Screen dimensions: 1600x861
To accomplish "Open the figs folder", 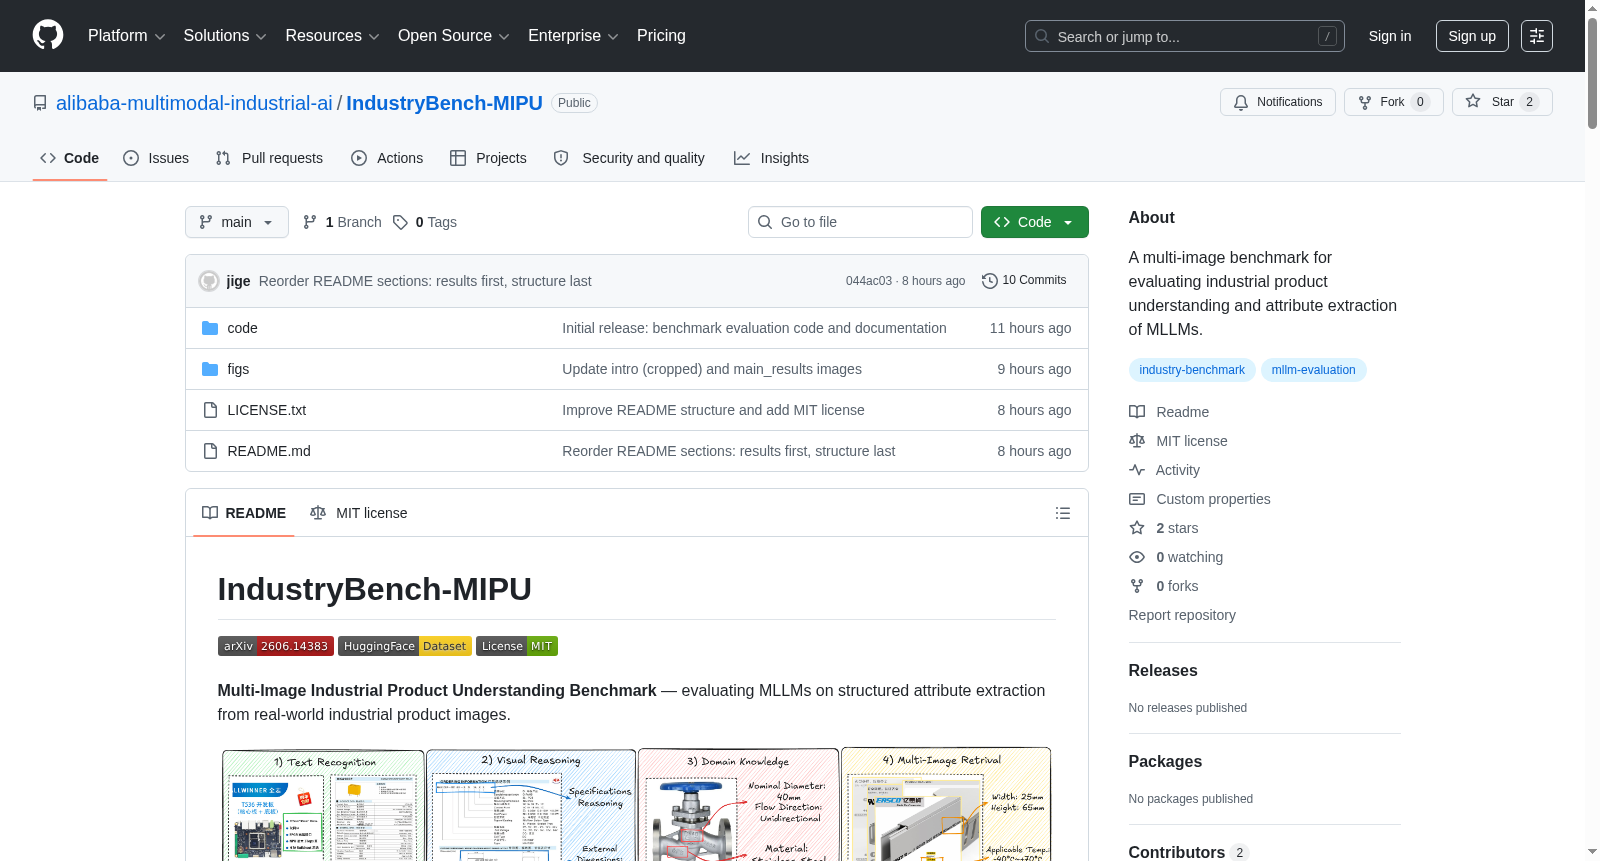I will [238, 369].
